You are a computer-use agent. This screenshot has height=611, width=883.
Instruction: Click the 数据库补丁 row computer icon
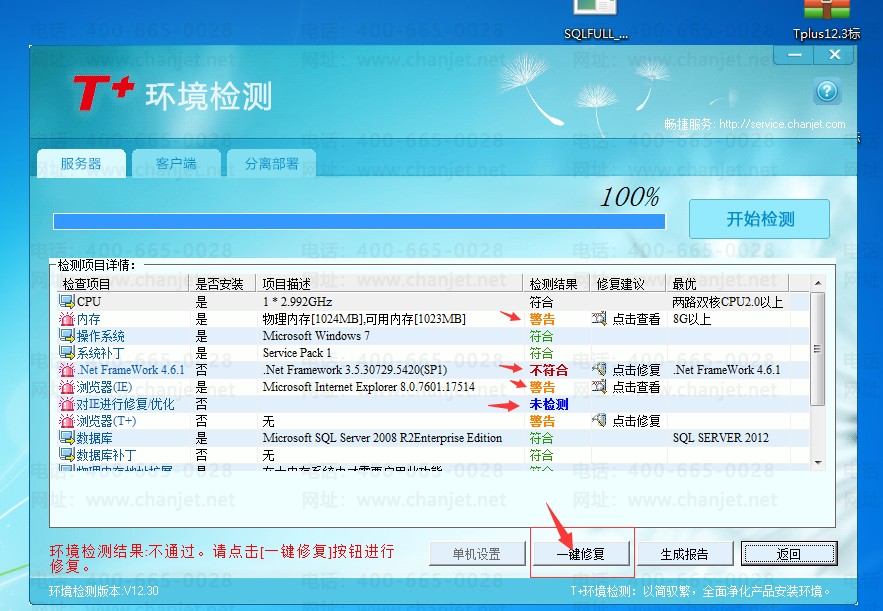click(x=66, y=454)
